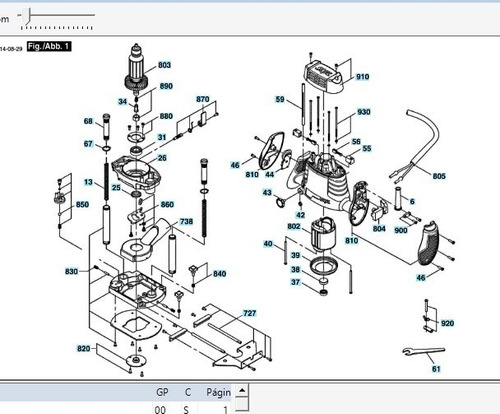Select part number 68 label

click(88, 121)
